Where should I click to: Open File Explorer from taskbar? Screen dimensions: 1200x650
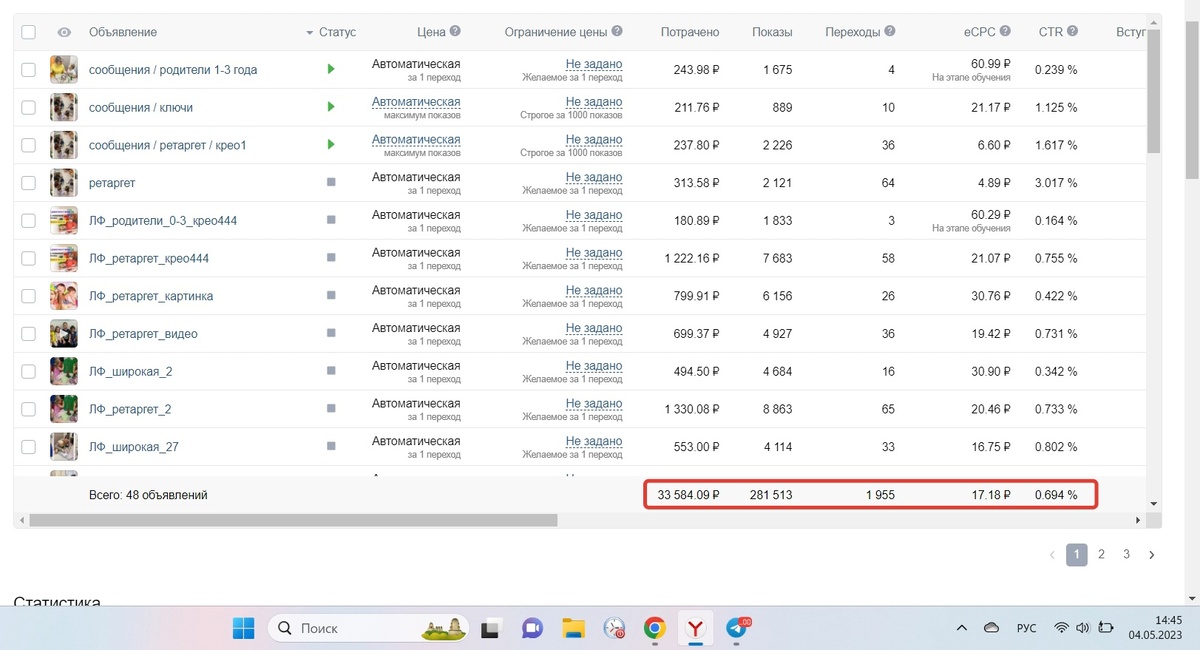tap(573, 628)
